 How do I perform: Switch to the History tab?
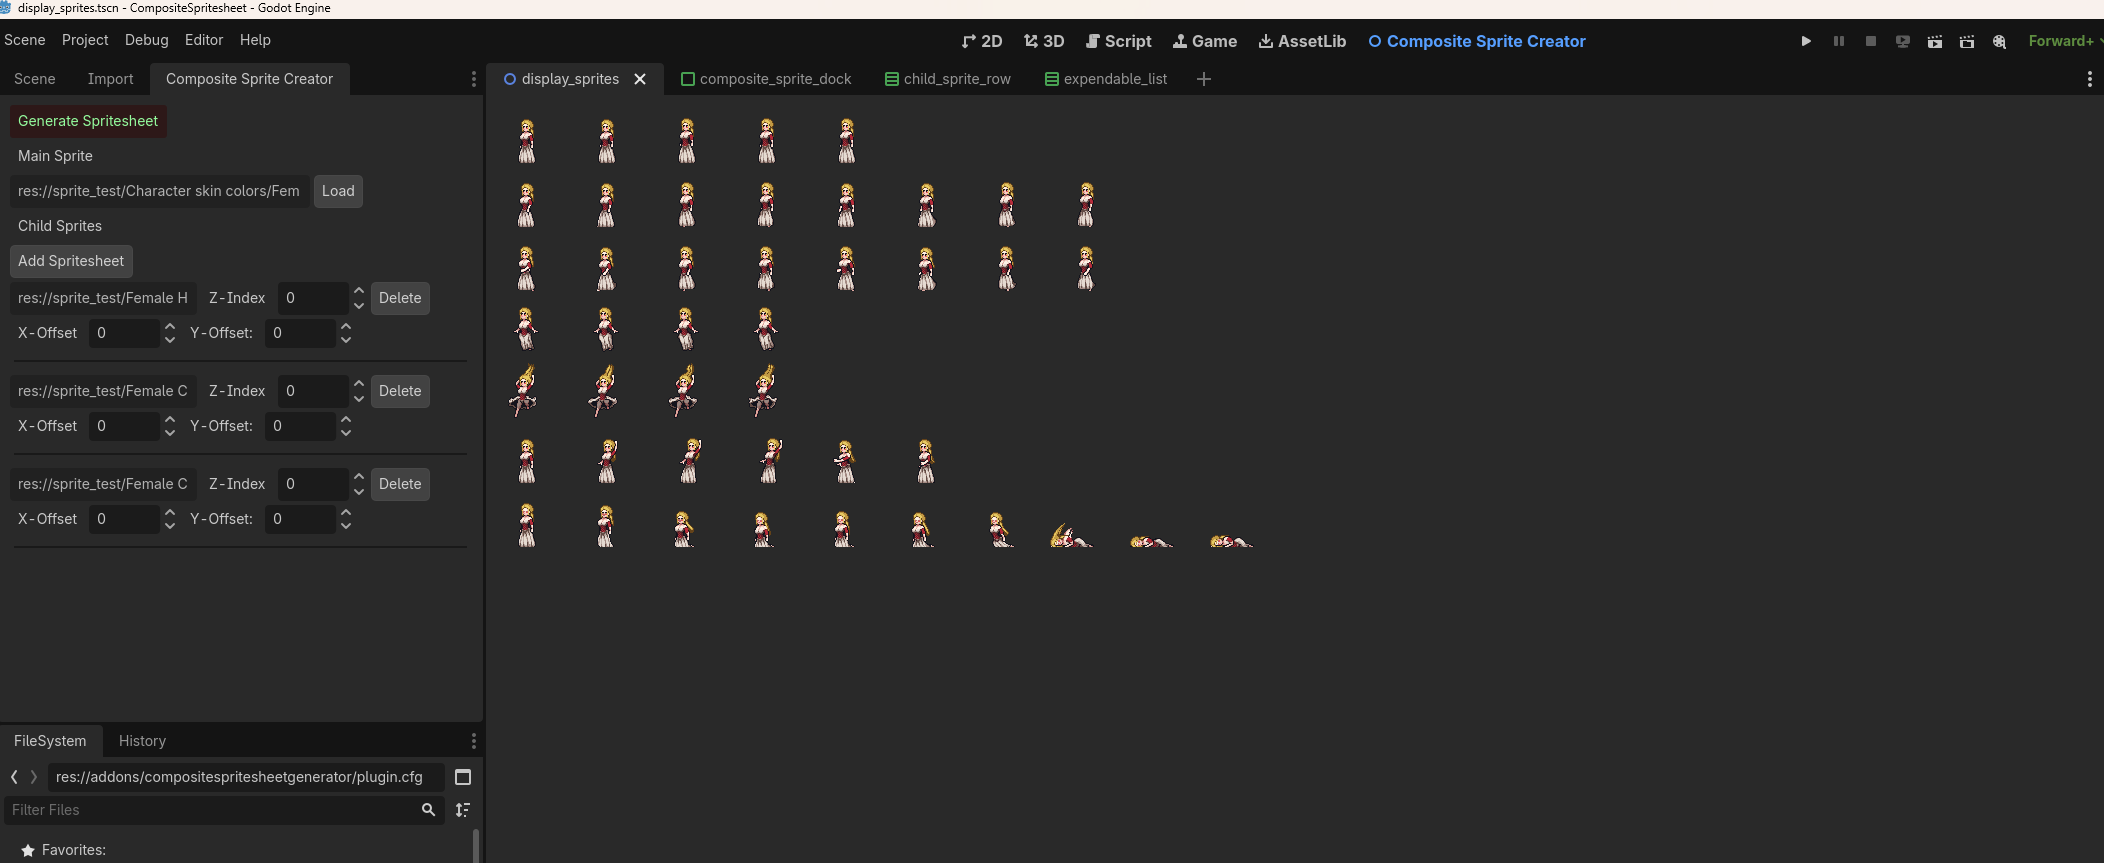coord(142,741)
